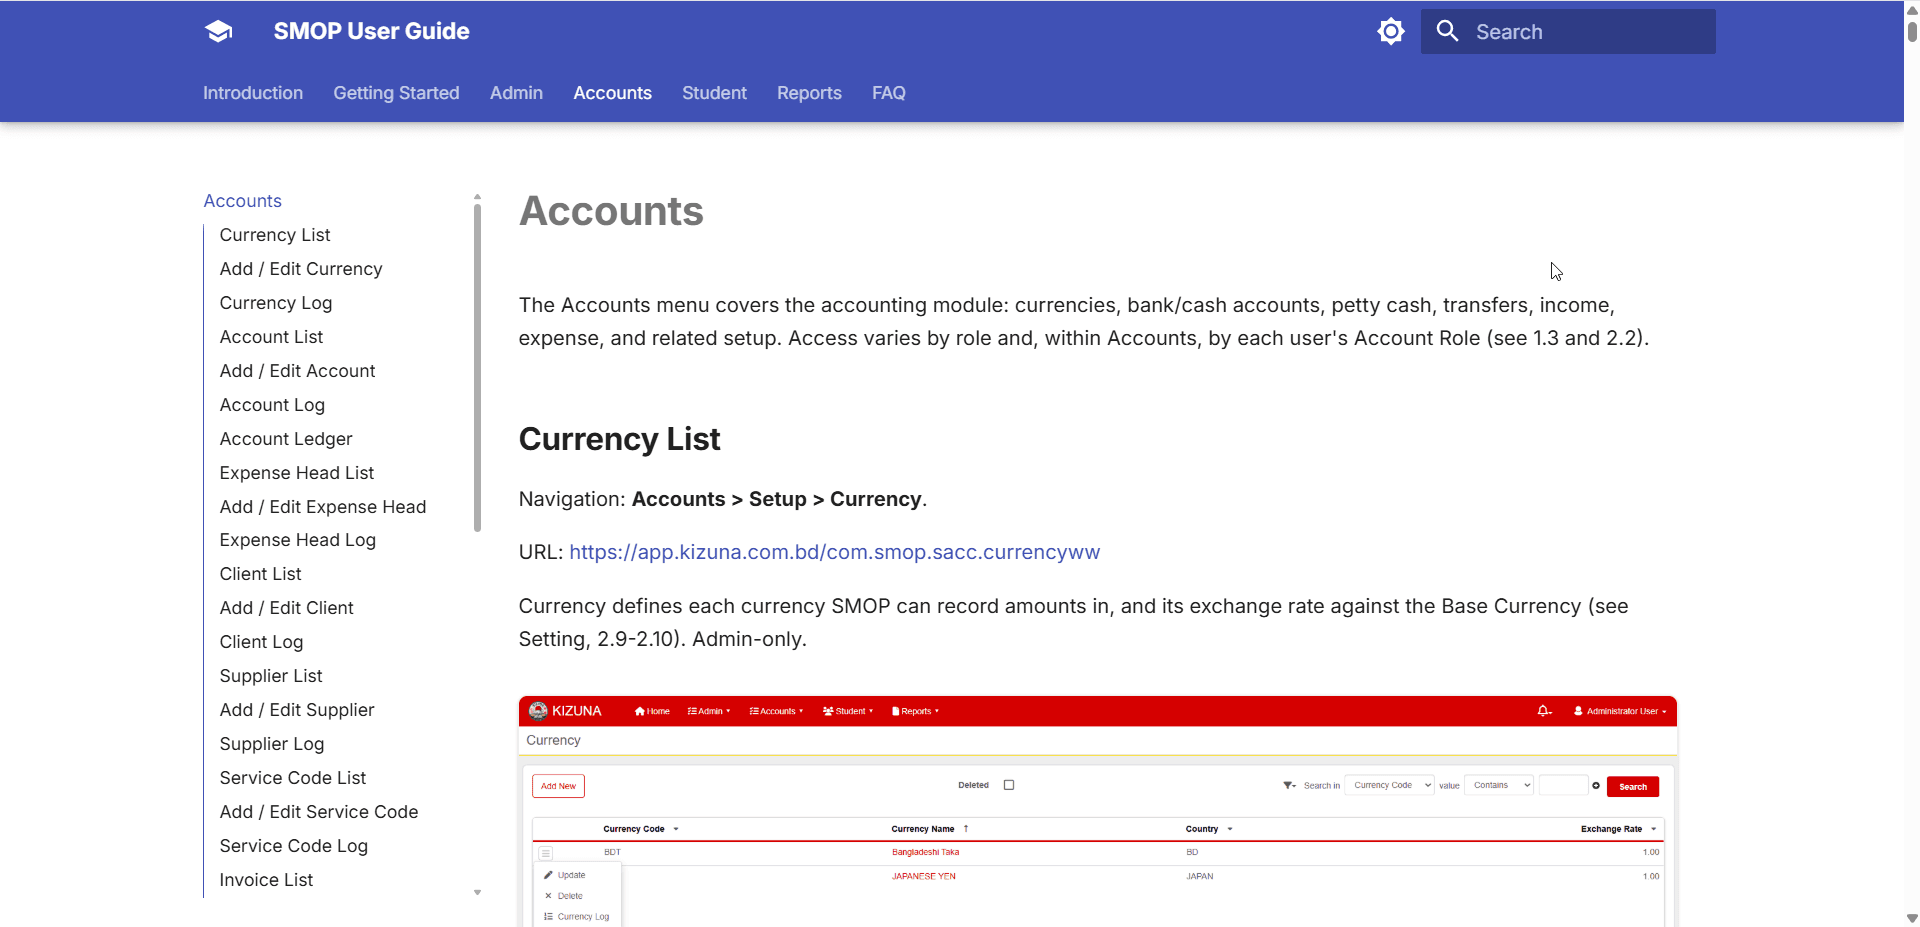Go to Service Code List link

[x=293, y=778]
